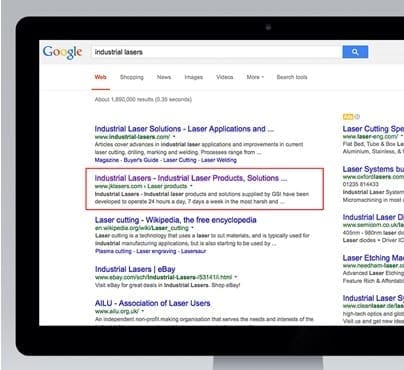The height and width of the screenshot is (370, 404).
Task: Click the Laser engraving sitelink
Action: 156,251
